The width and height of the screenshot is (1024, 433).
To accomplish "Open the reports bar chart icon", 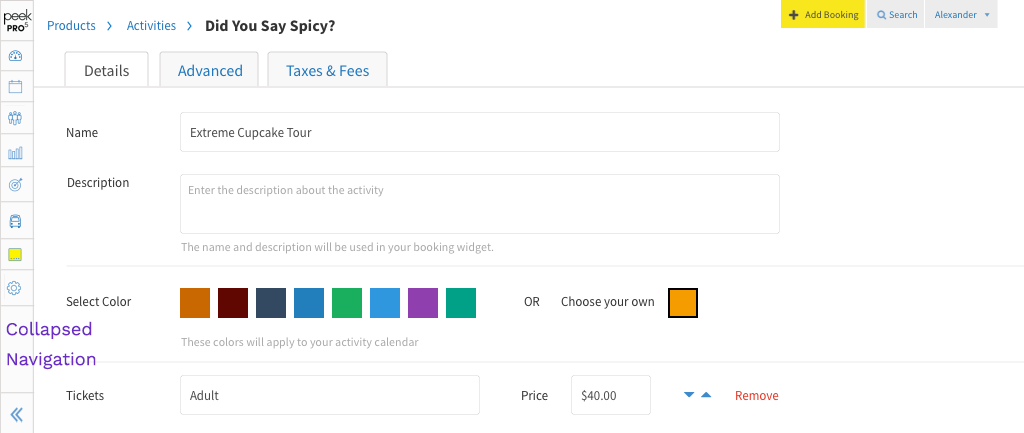I will pos(15,153).
